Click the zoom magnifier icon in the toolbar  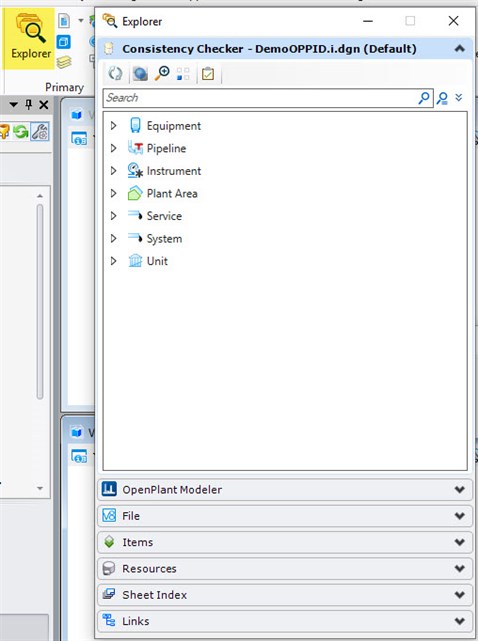162,74
